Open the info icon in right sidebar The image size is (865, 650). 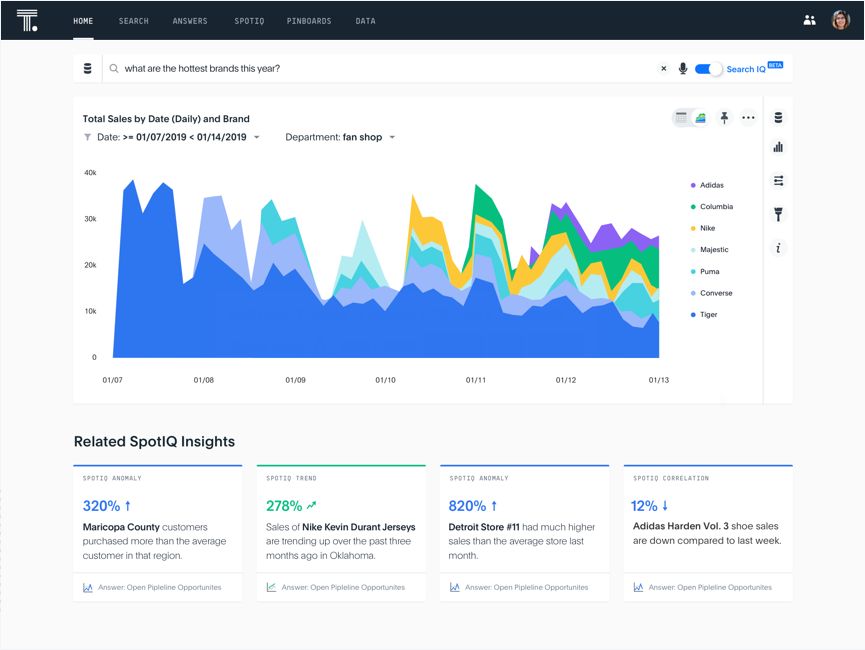coord(778,248)
